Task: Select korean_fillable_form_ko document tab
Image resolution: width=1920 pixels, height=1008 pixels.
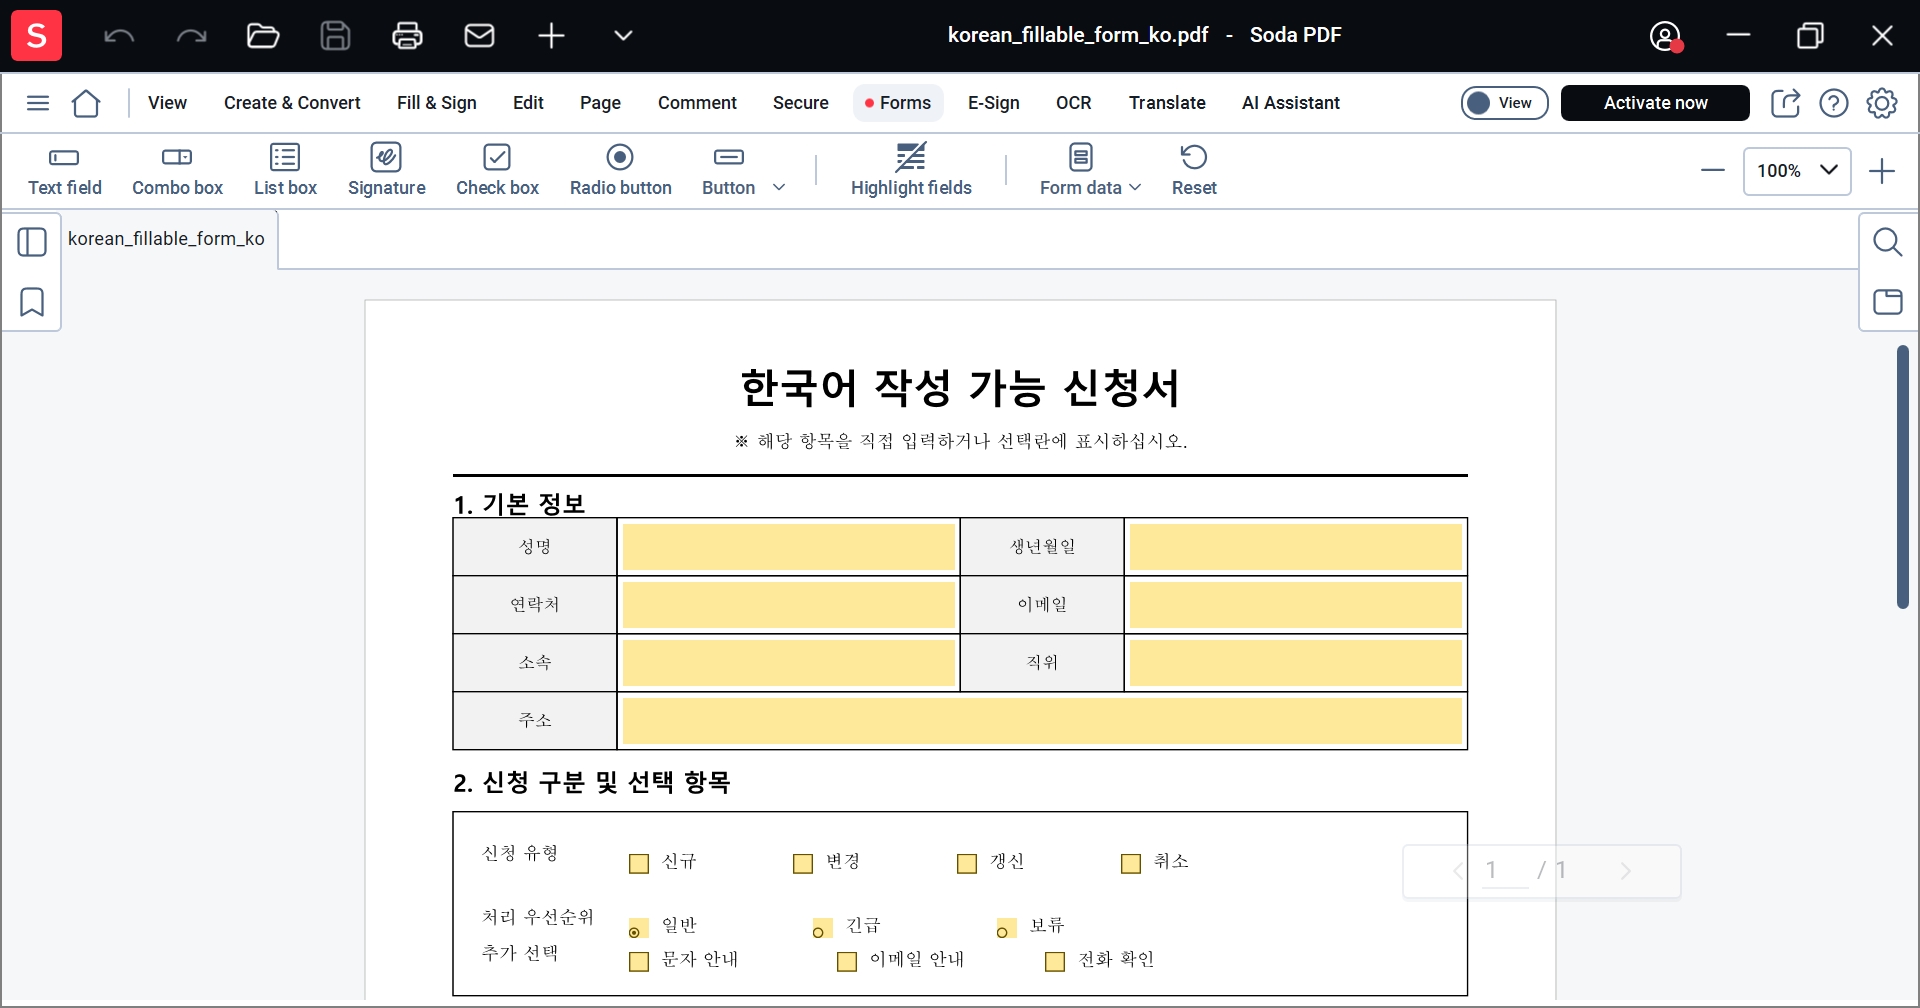Action: click(x=166, y=239)
